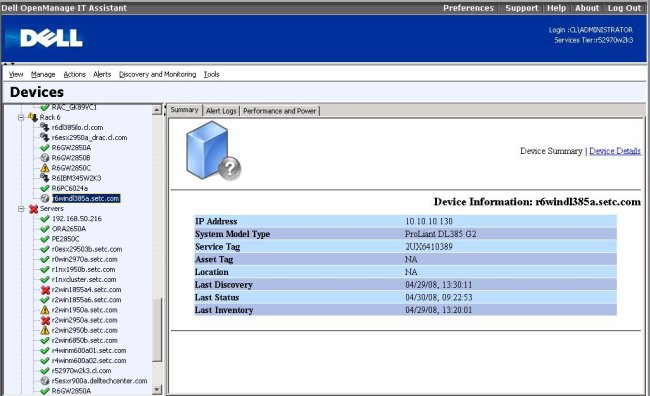Click the device tree scrollbar down arrow
This screenshot has width=650, height=396.
coord(157,389)
